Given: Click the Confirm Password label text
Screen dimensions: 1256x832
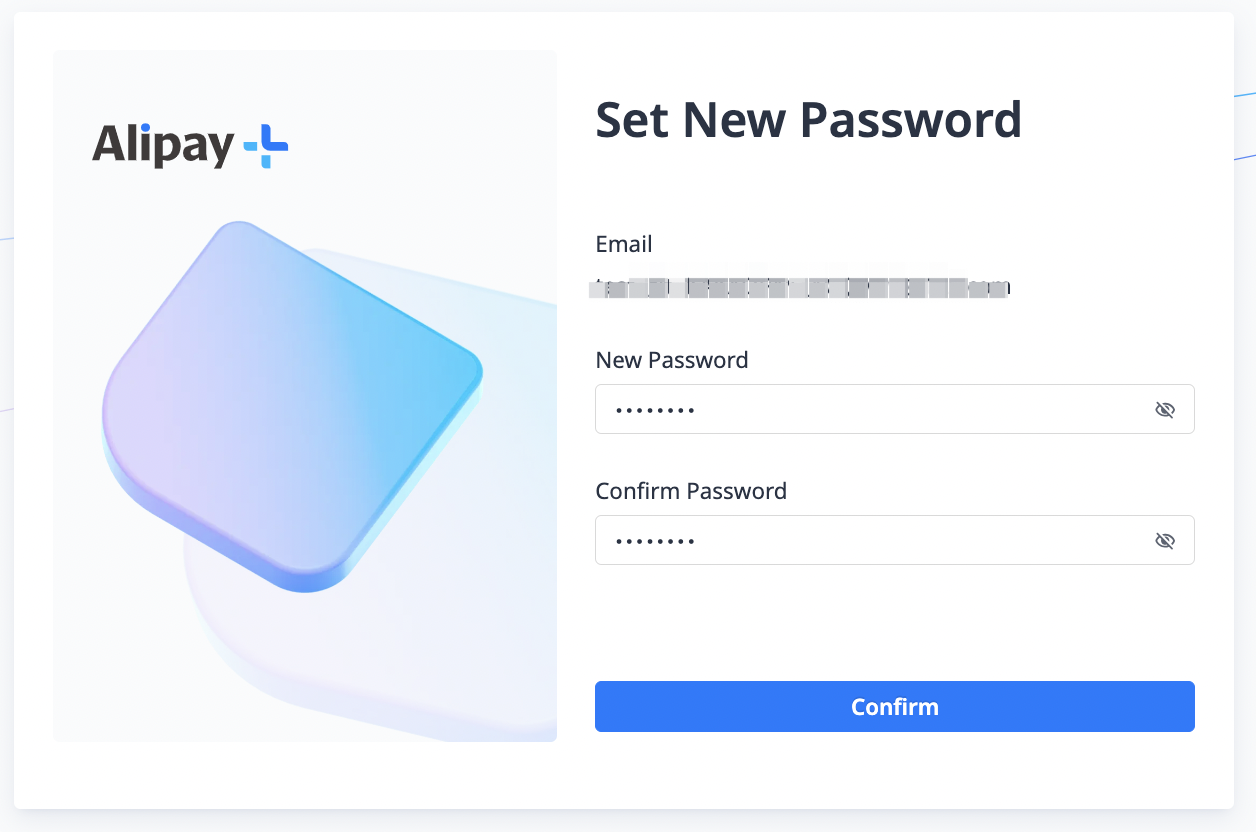Looking at the screenshot, I should click(x=691, y=491).
